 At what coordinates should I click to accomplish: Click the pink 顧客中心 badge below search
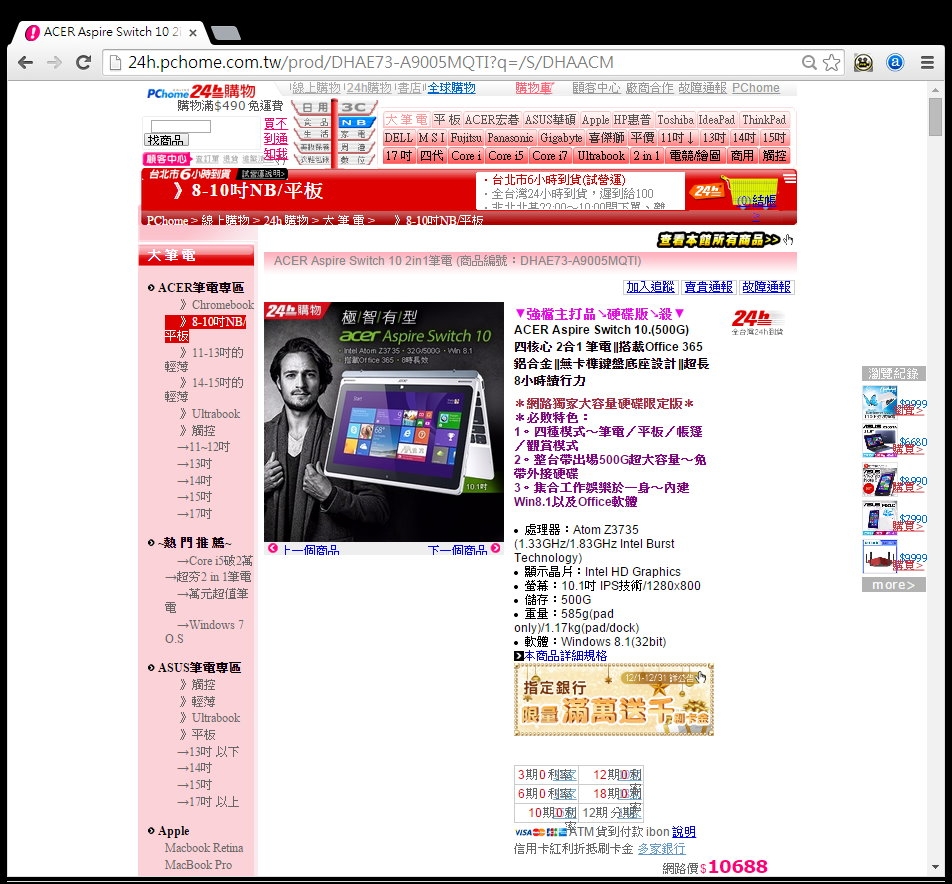click(x=166, y=159)
